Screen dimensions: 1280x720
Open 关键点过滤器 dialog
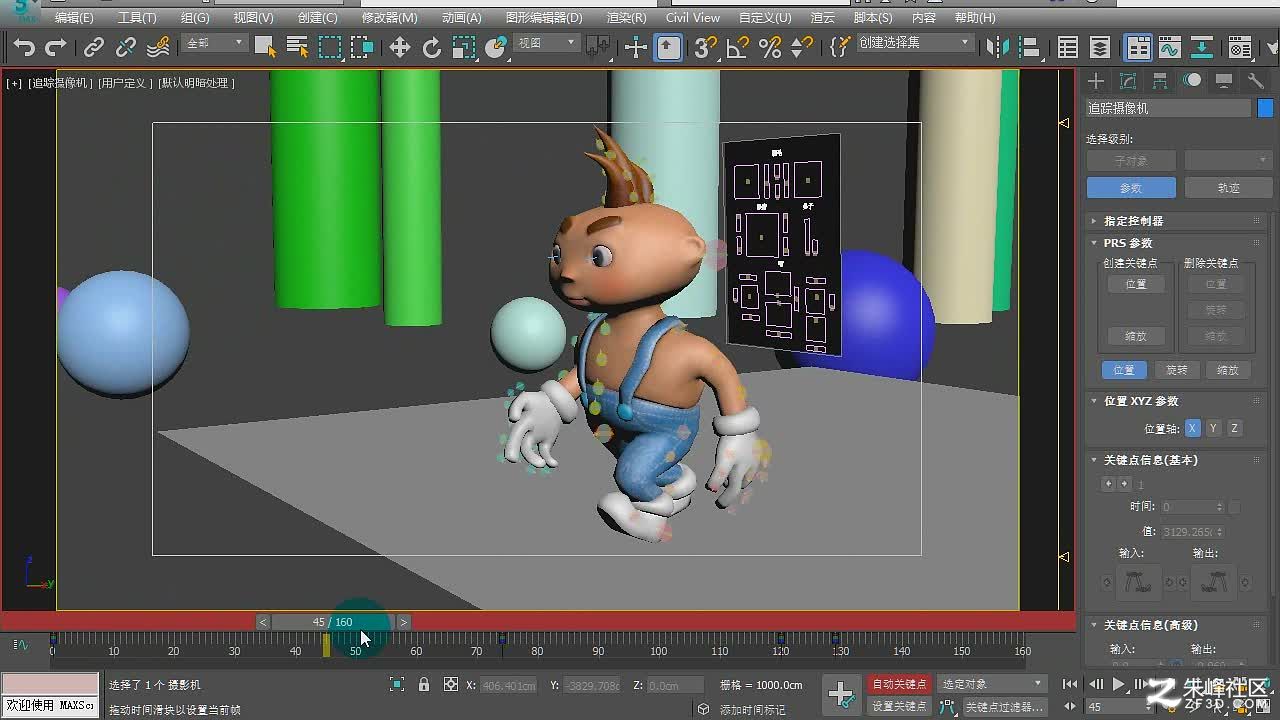pyautogui.click(x=1006, y=706)
